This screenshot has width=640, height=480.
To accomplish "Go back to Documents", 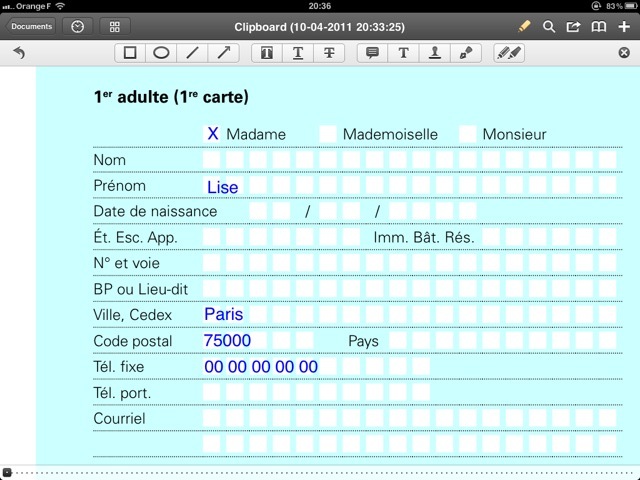I will (32, 27).
